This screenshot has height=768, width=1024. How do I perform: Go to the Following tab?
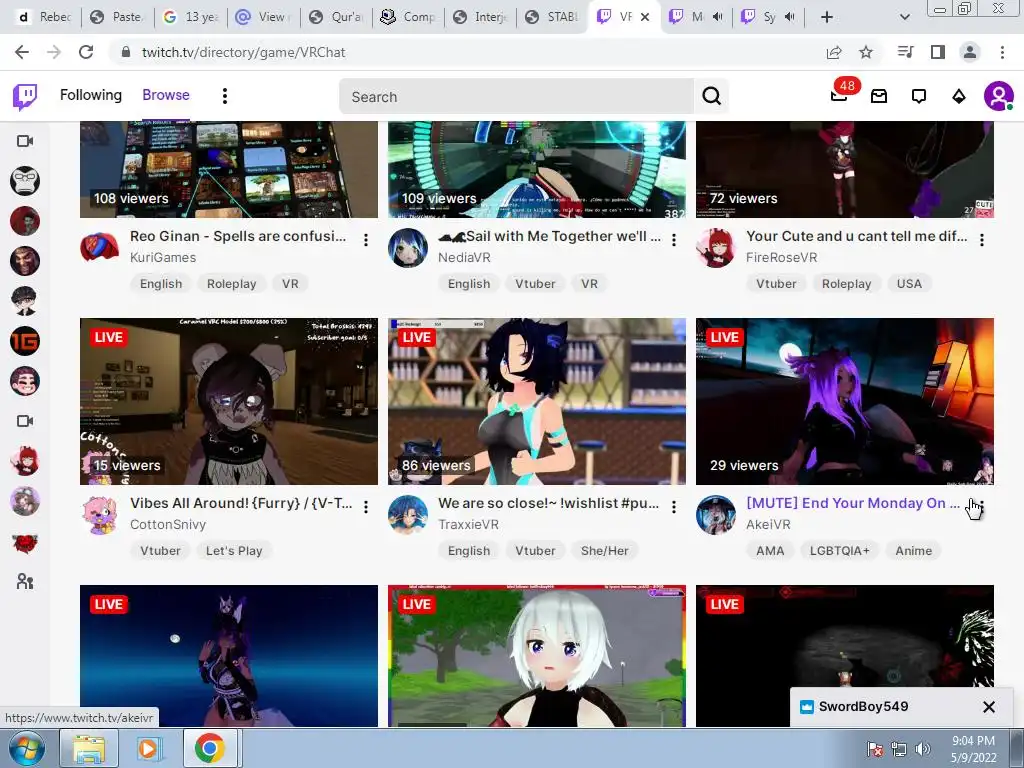pyautogui.click(x=91, y=95)
